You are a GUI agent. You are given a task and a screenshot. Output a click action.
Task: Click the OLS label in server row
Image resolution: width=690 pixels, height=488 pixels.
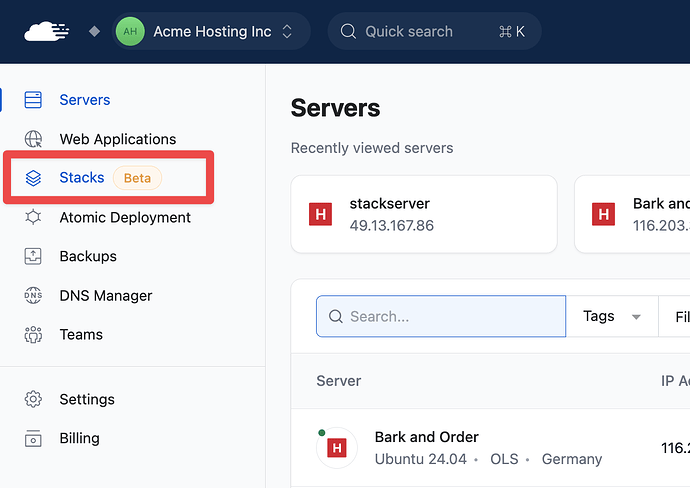(x=504, y=459)
